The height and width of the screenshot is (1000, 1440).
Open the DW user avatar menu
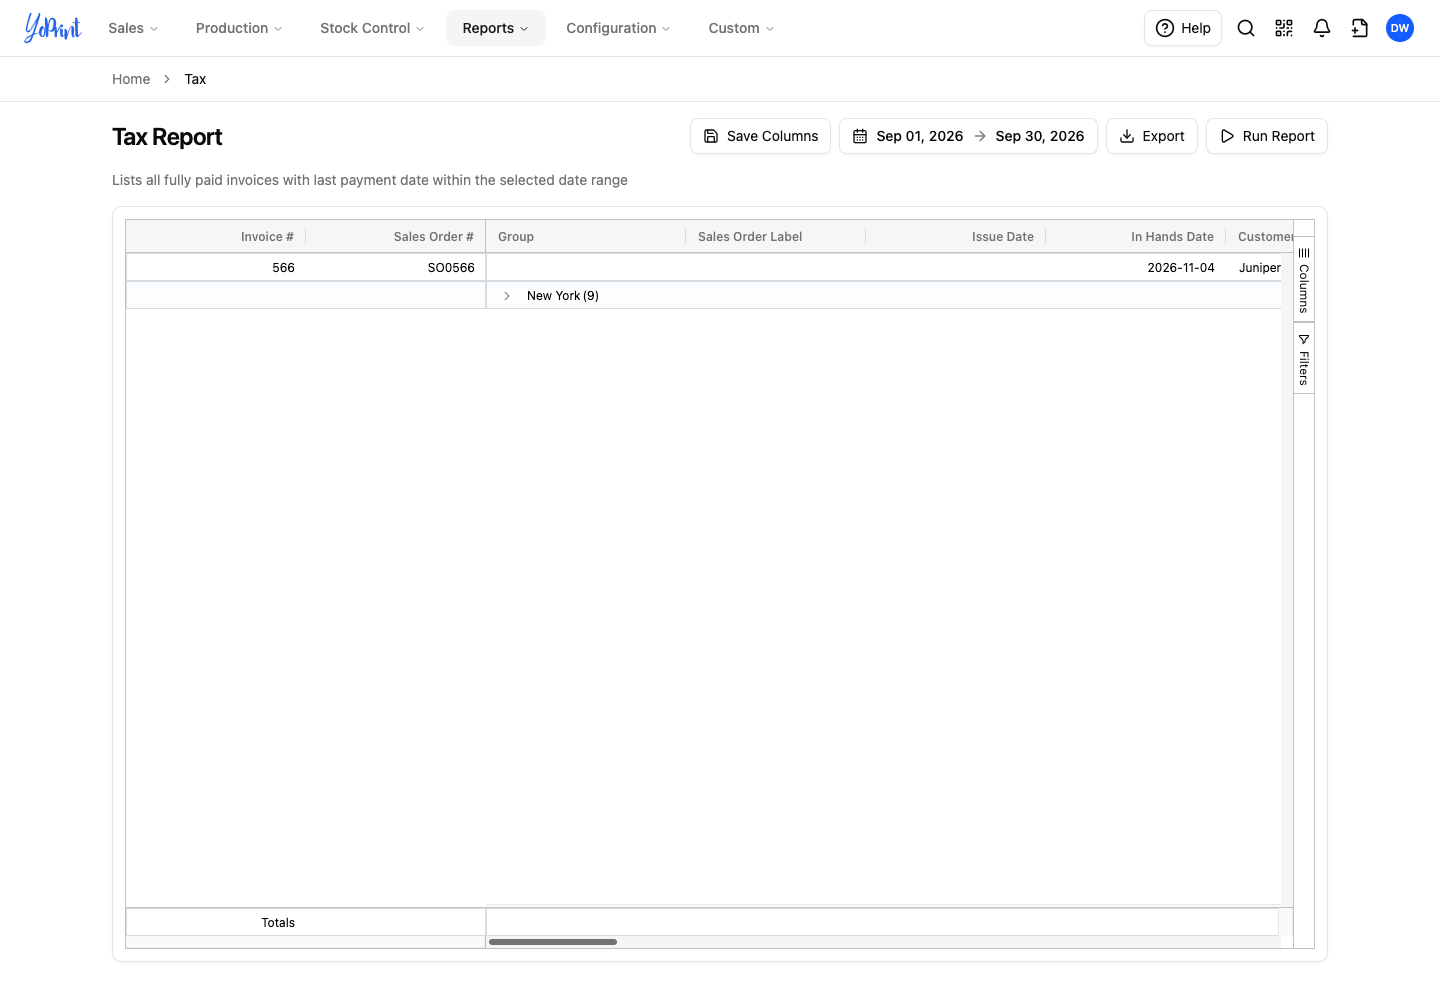[1400, 28]
